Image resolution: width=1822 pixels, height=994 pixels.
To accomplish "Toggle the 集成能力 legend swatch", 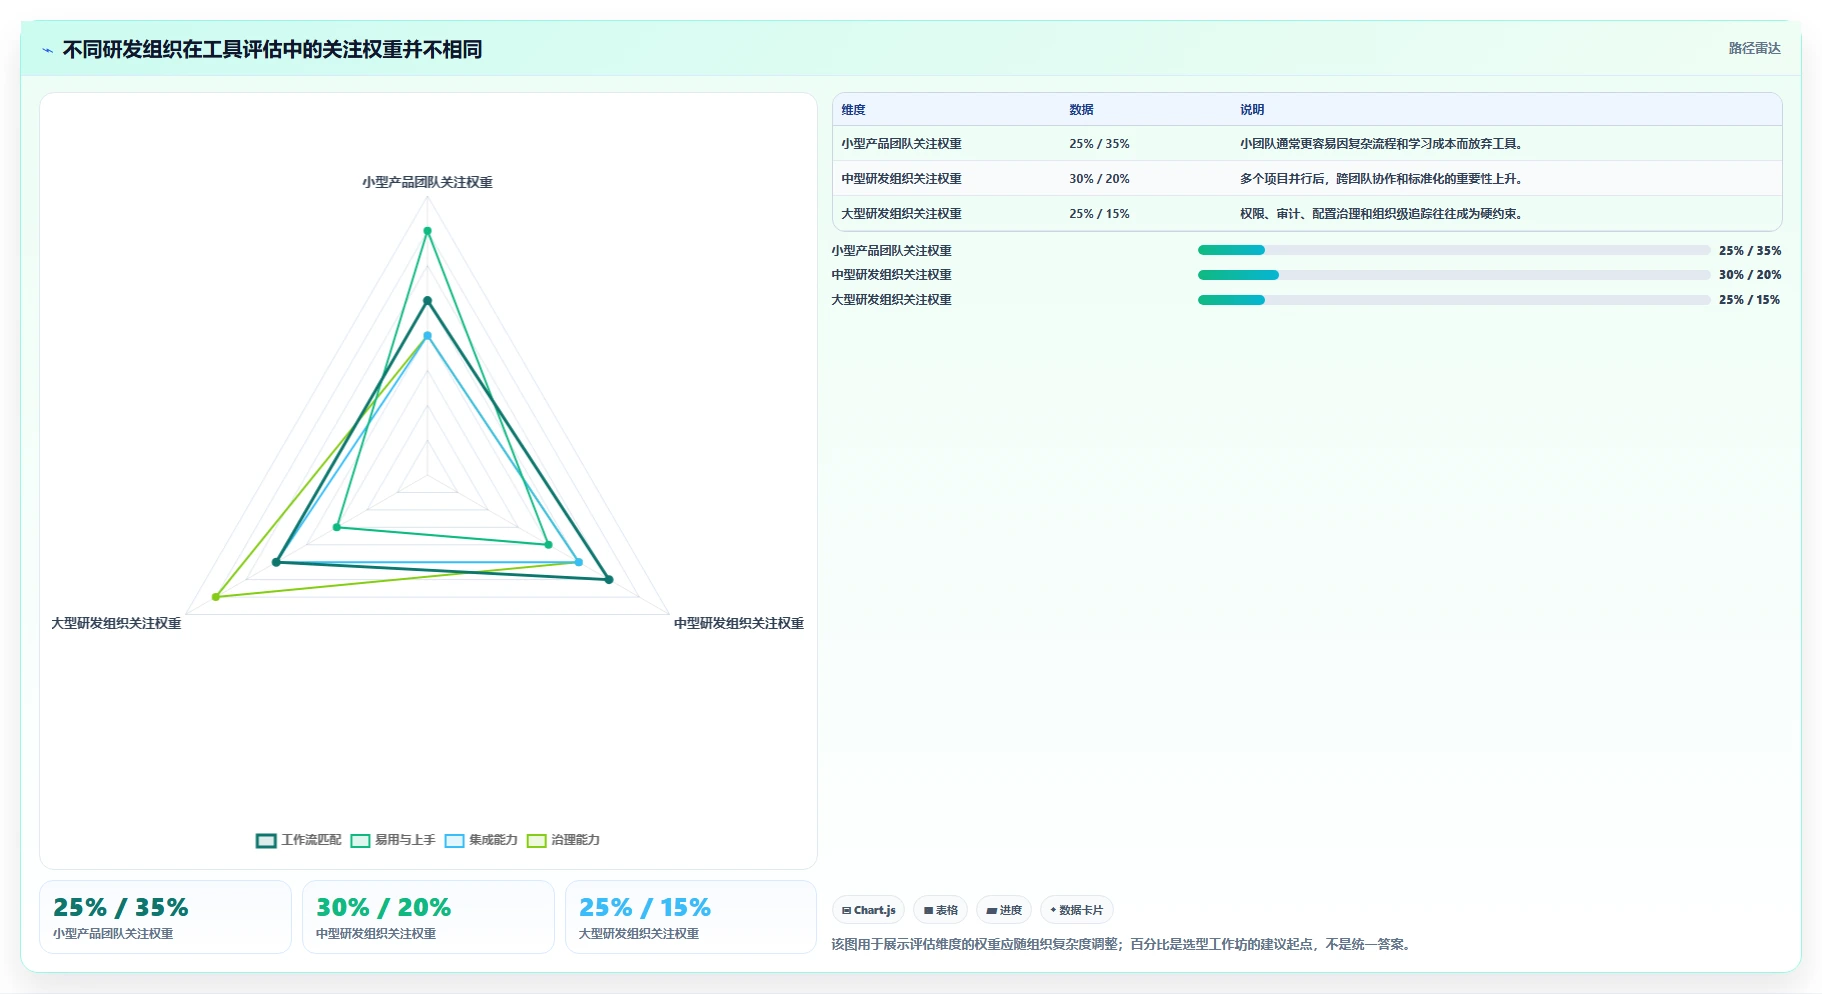I will click(455, 841).
